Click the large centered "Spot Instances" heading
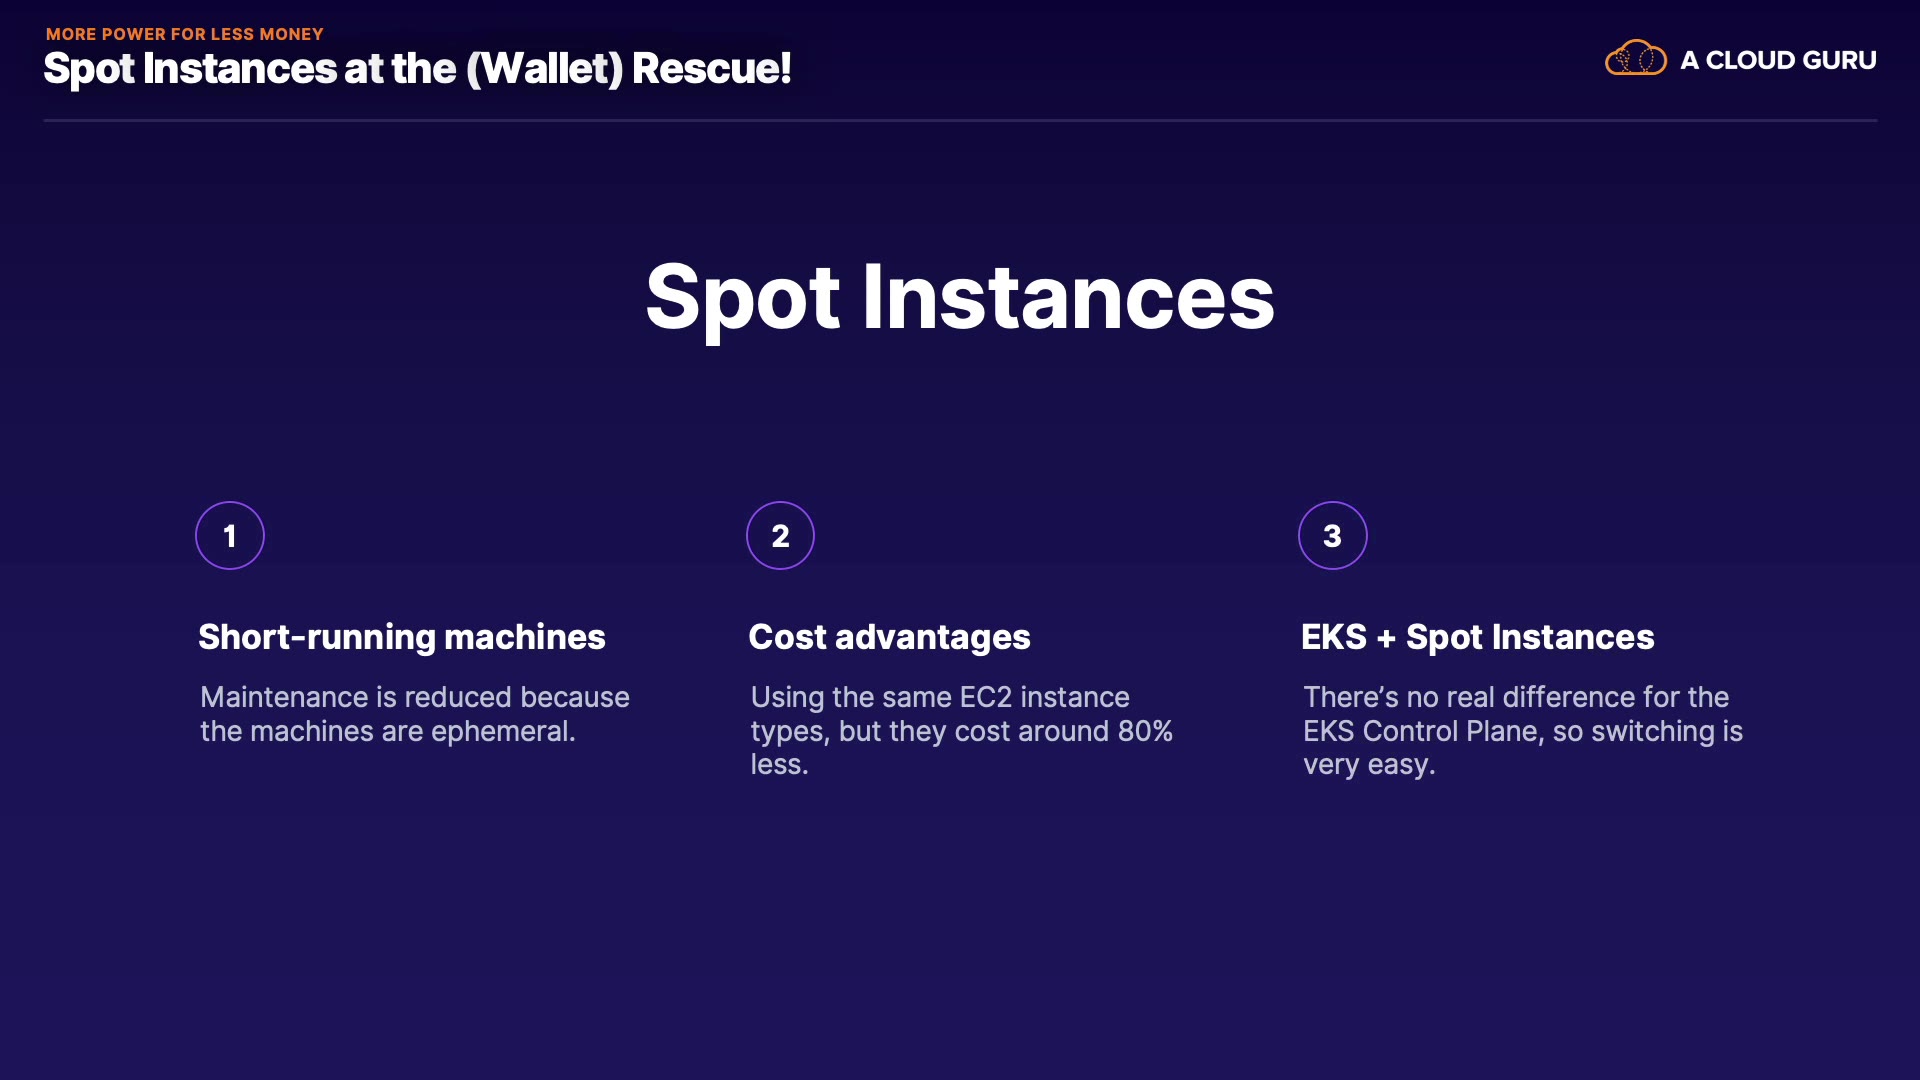1920x1080 pixels. [x=960, y=297]
